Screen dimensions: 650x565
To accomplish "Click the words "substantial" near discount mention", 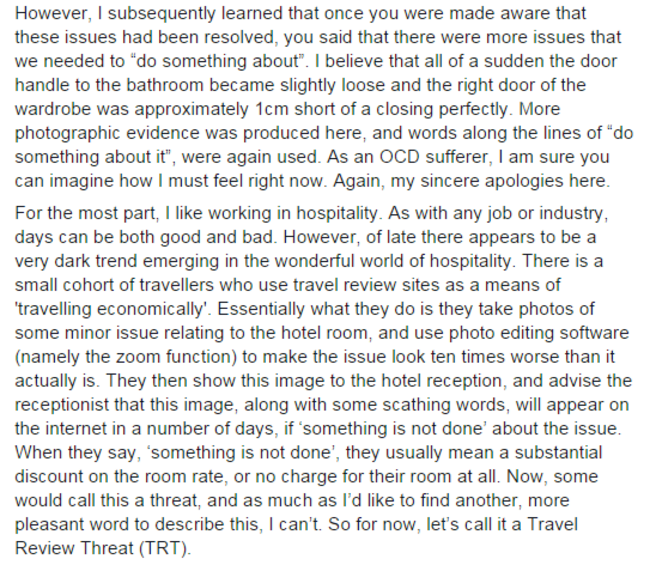I will pos(558,453).
